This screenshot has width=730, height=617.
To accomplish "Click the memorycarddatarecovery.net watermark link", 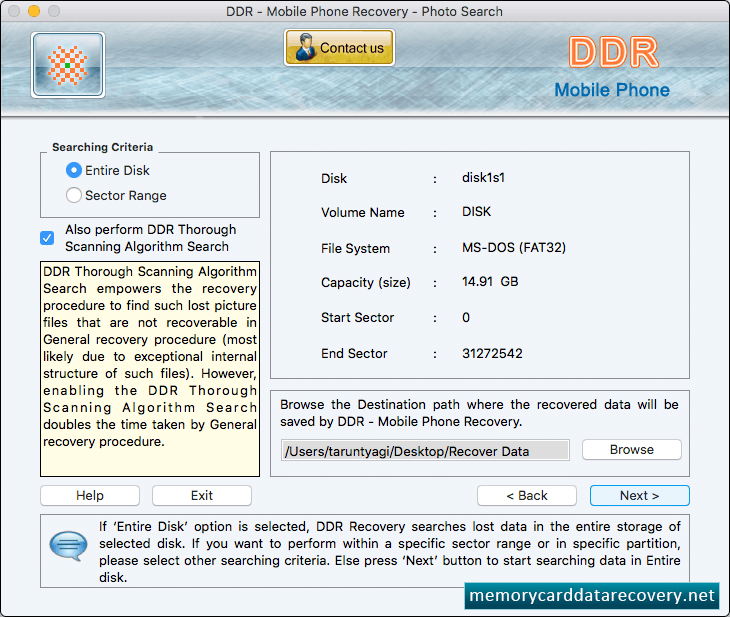I will [592, 596].
